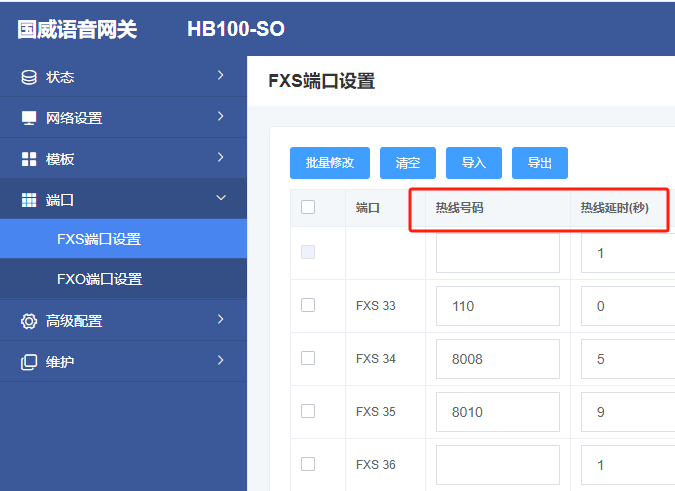This screenshot has height=491, width=675.
Task: Click the FXS端口设置 page heading
Action: click(322, 81)
